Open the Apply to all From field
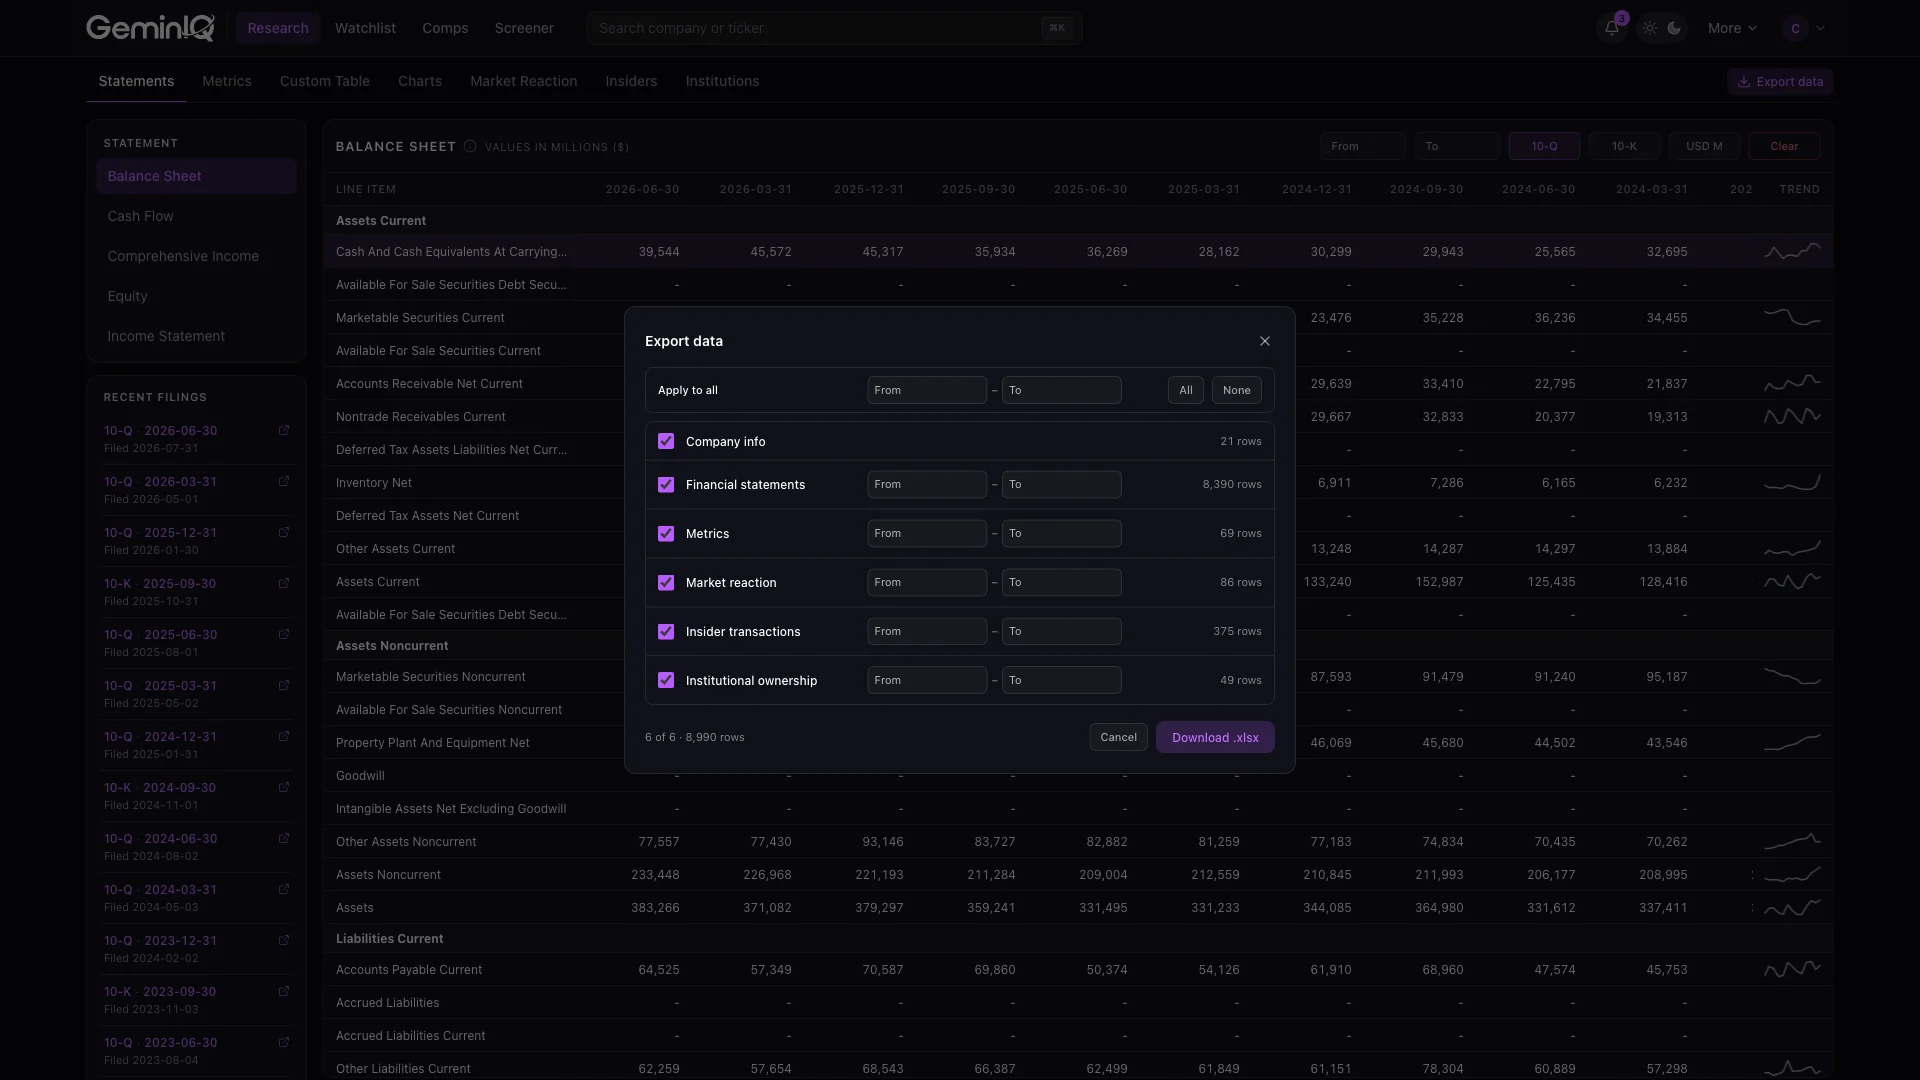1920x1080 pixels. [927, 390]
